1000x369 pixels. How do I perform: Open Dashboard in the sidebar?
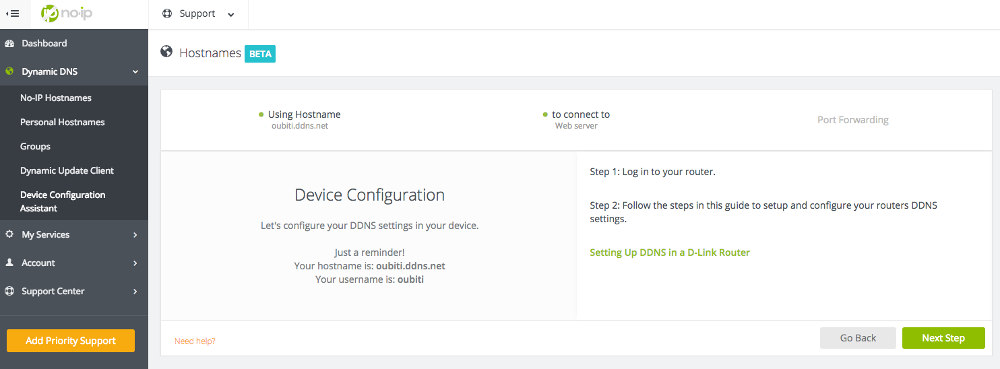tap(44, 43)
